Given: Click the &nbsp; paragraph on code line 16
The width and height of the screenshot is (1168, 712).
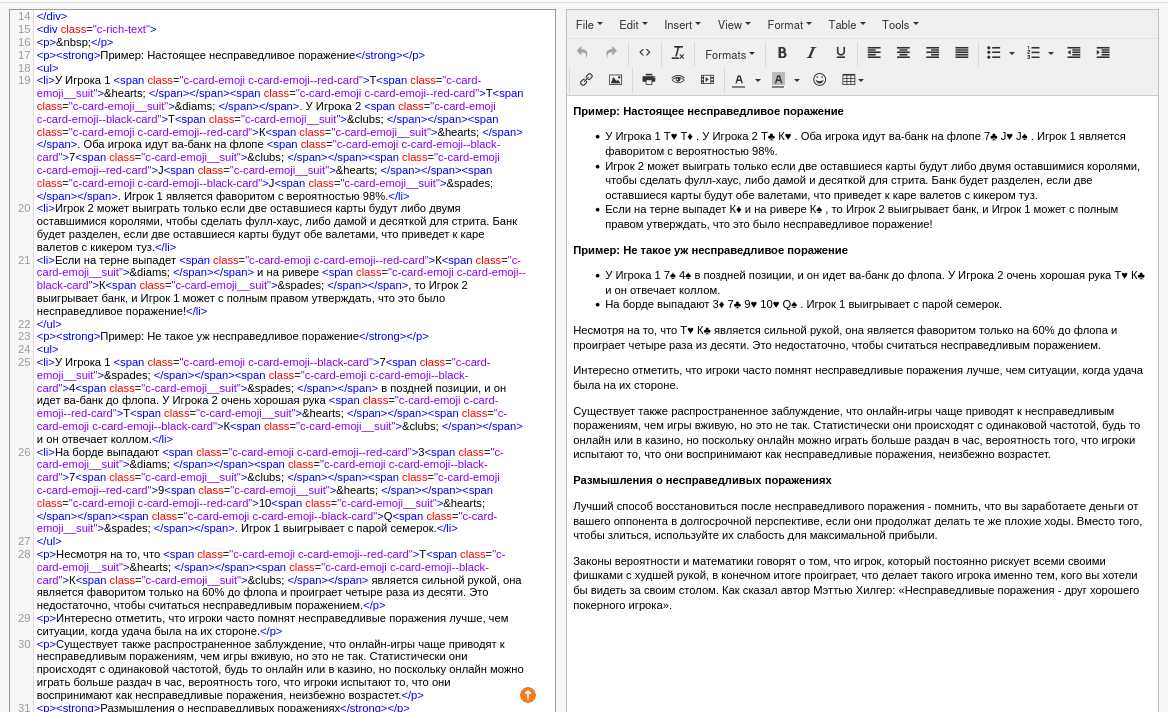Looking at the screenshot, I should [x=74, y=42].
